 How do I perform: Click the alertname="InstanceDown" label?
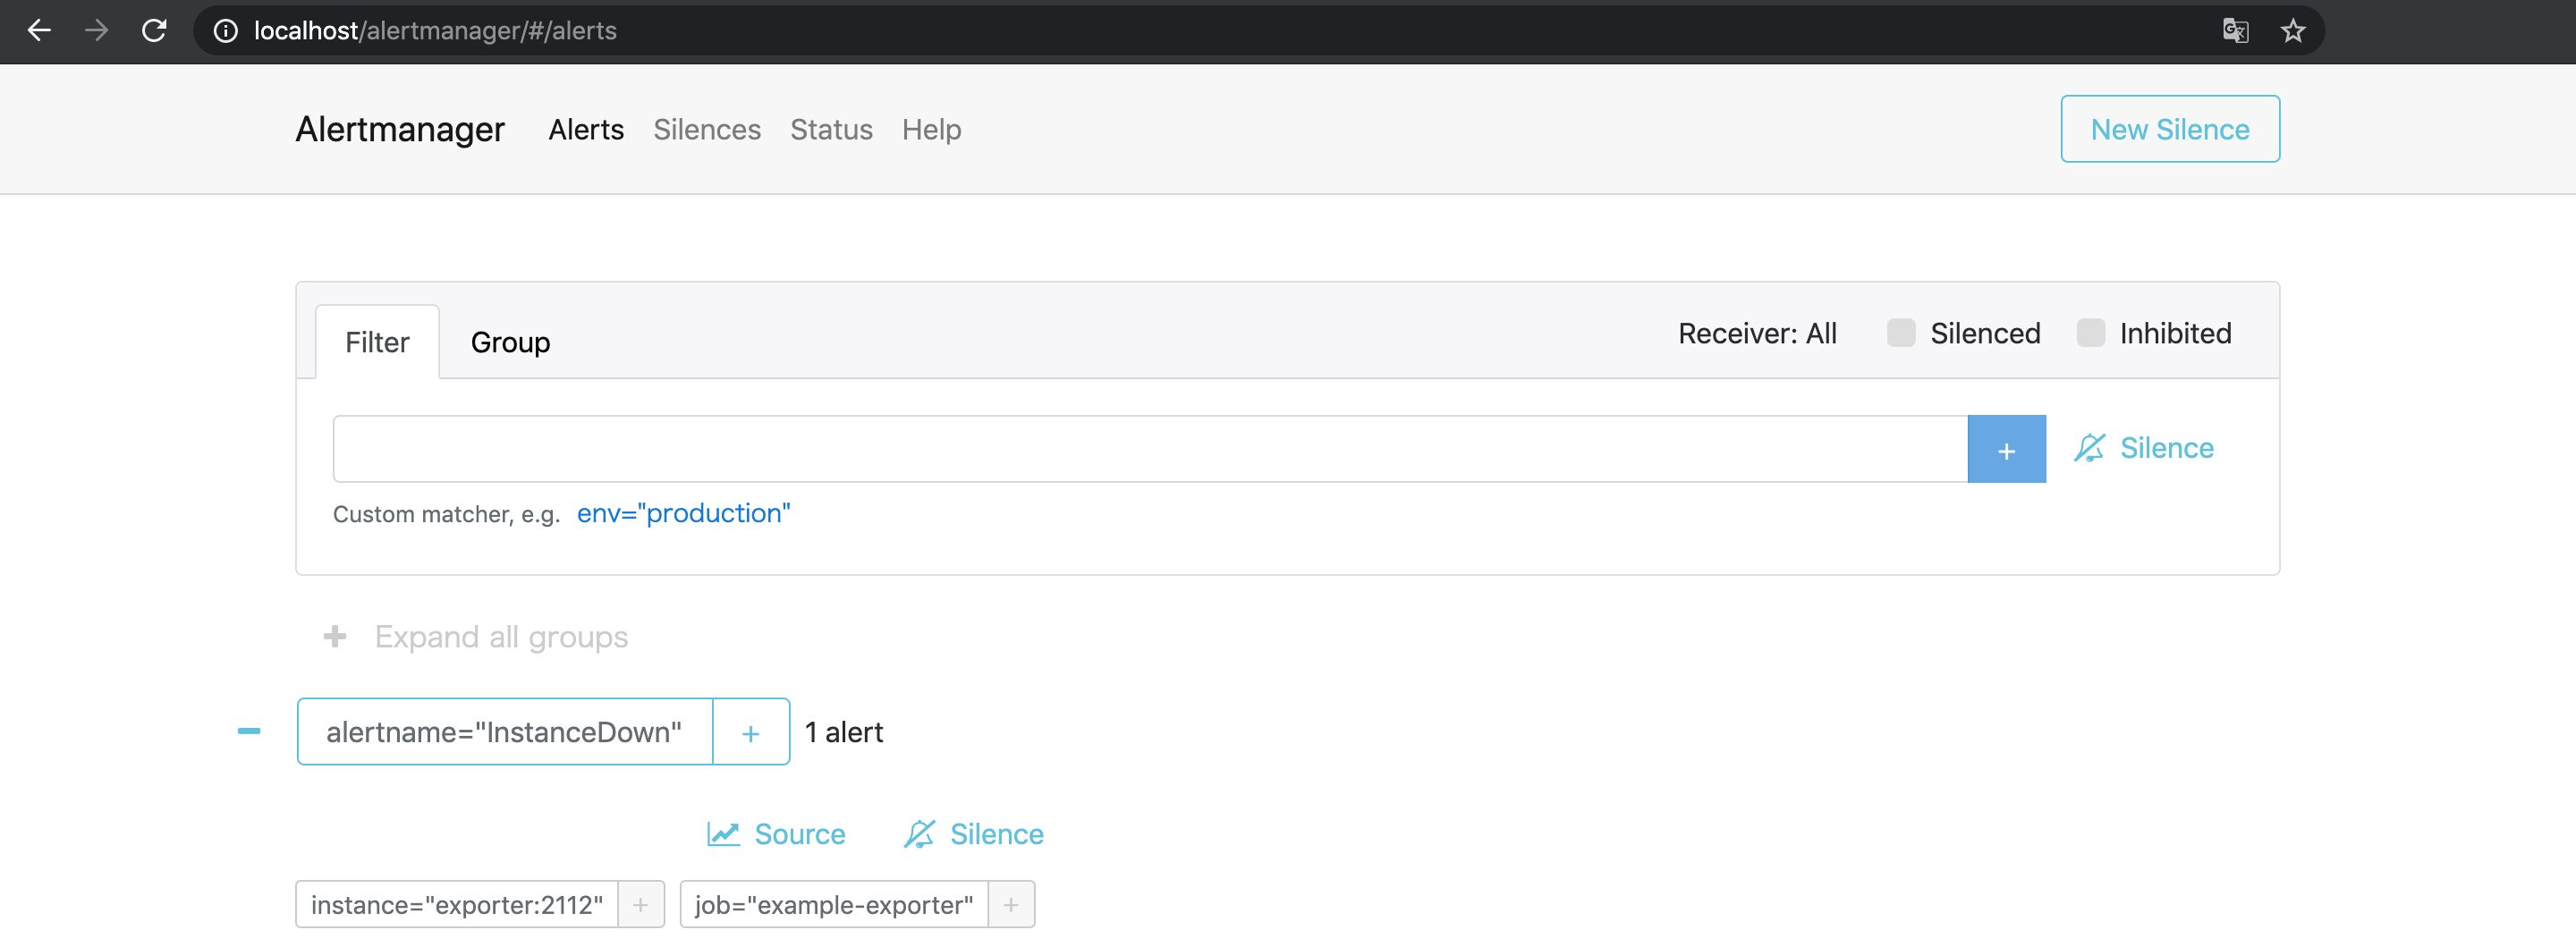504,732
